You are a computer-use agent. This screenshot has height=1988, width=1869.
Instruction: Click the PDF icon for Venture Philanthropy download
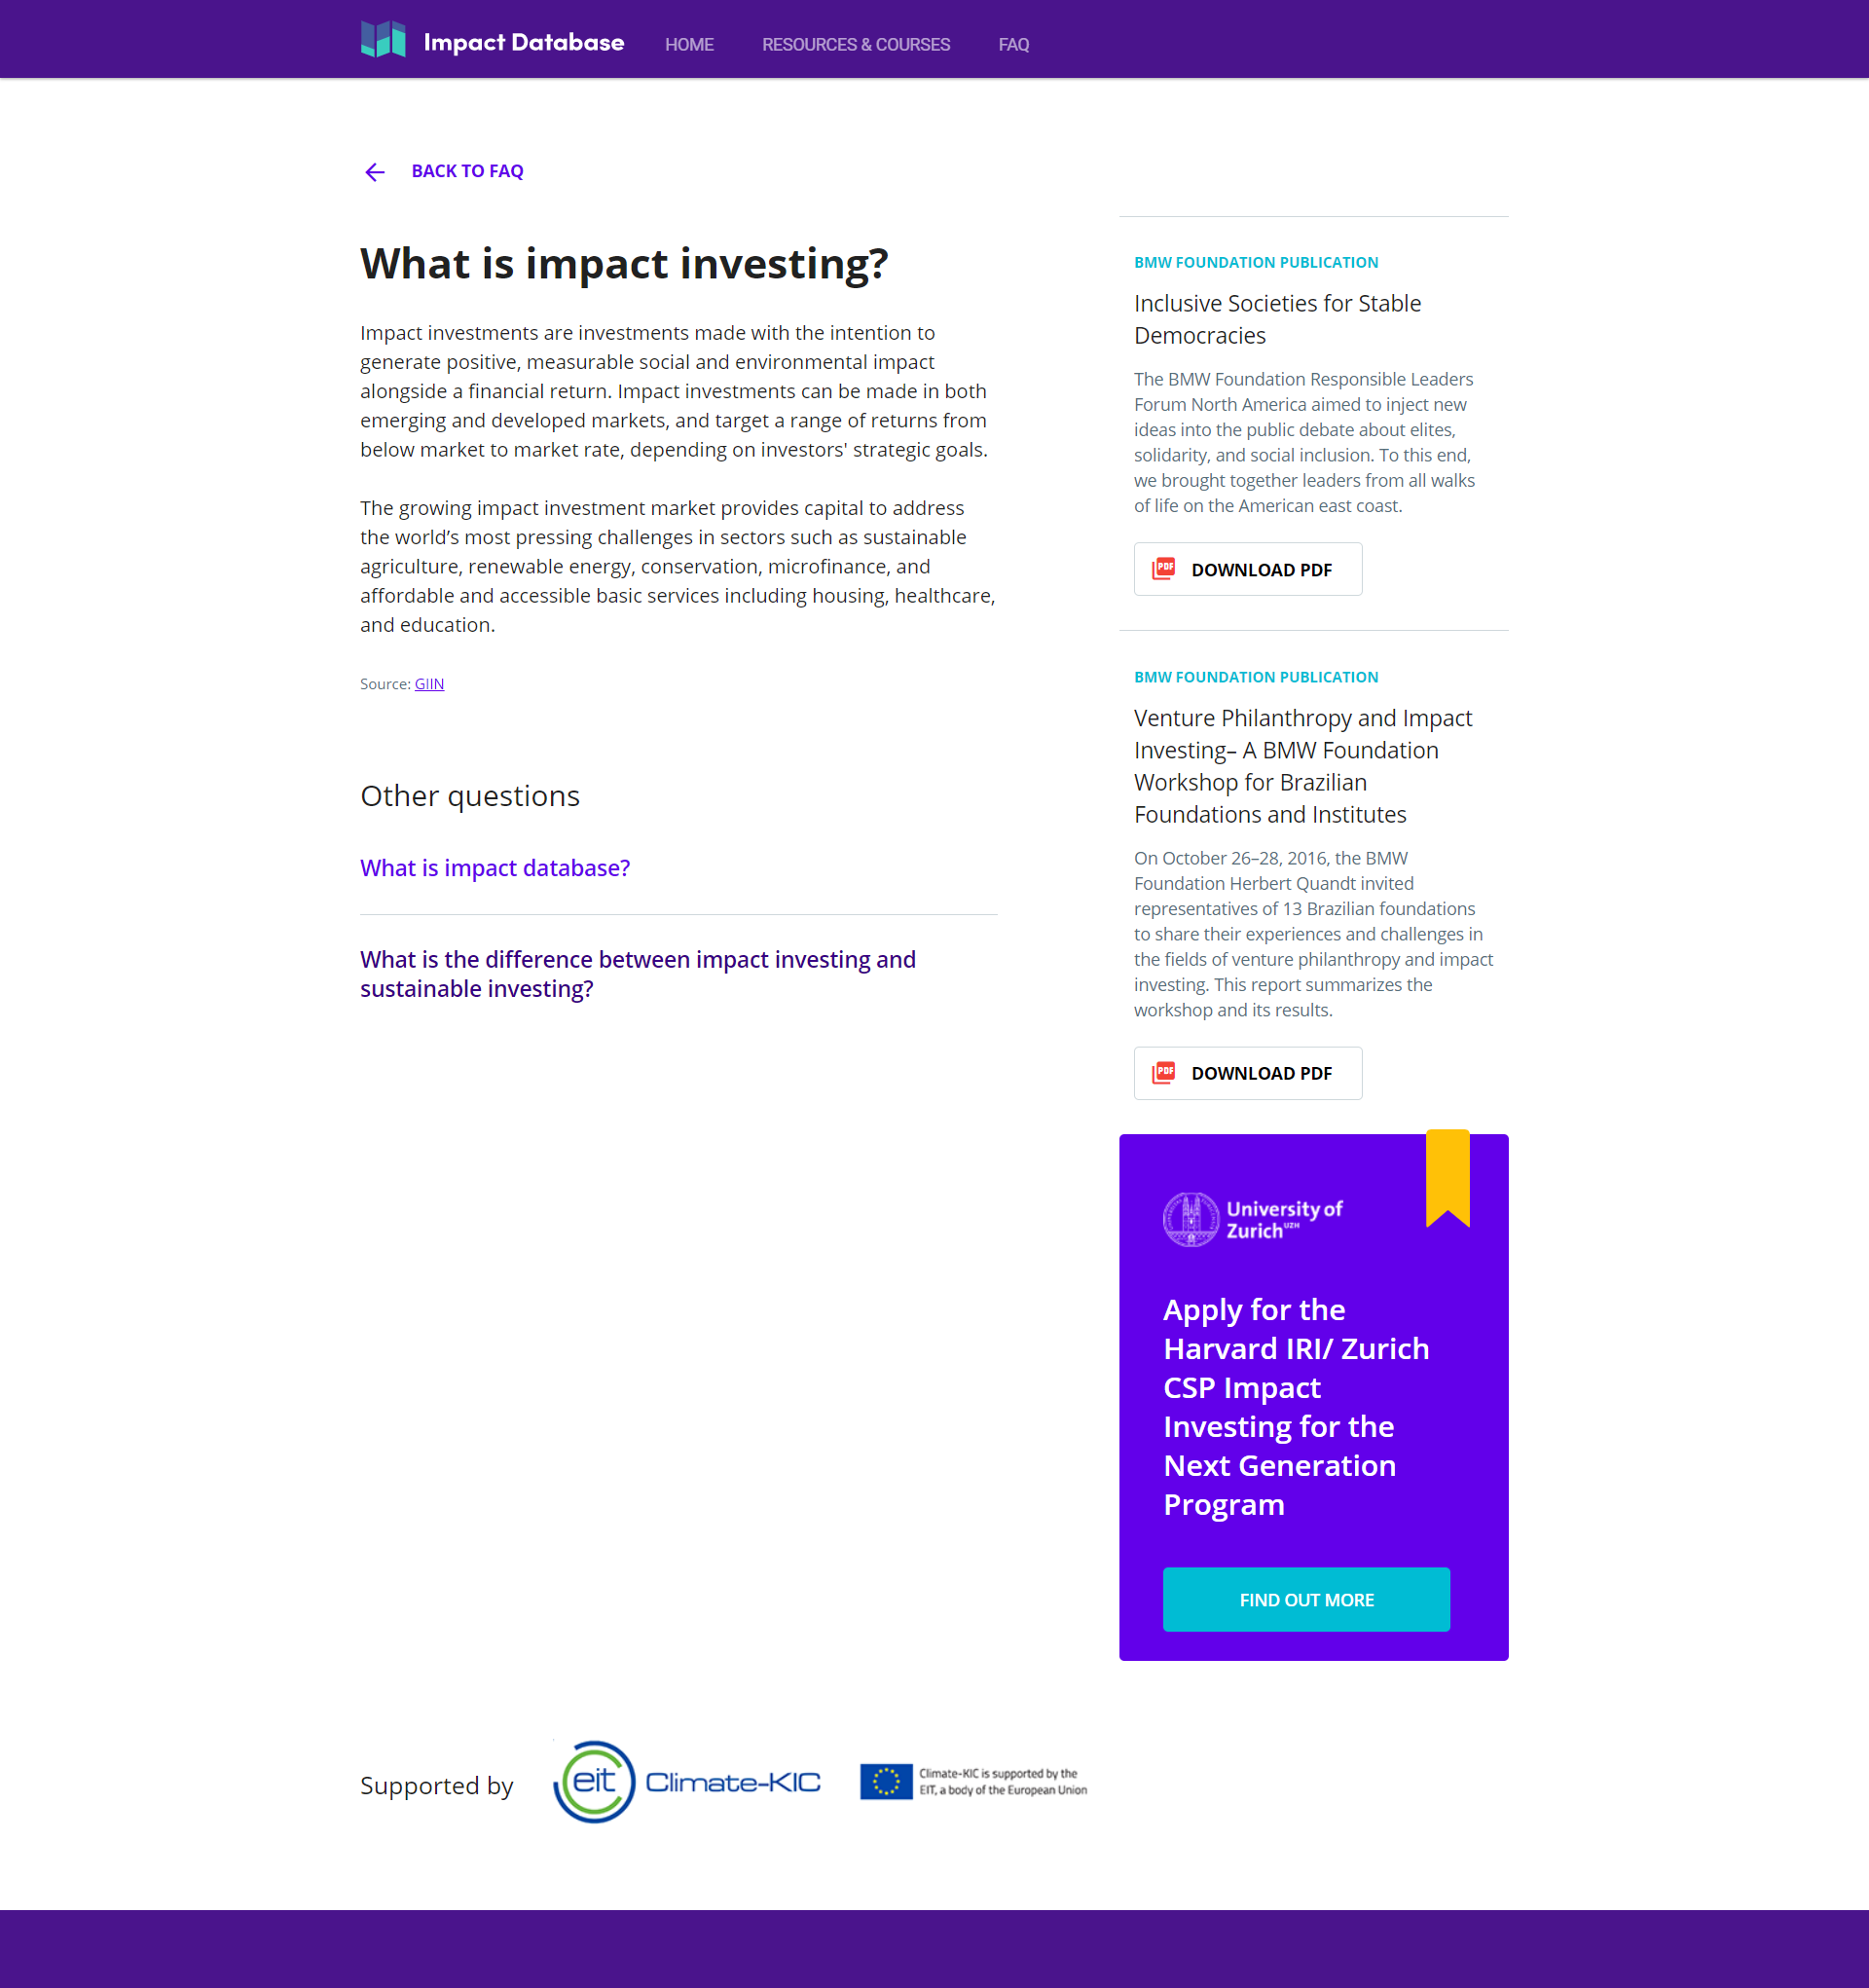click(x=1164, y=1073)
